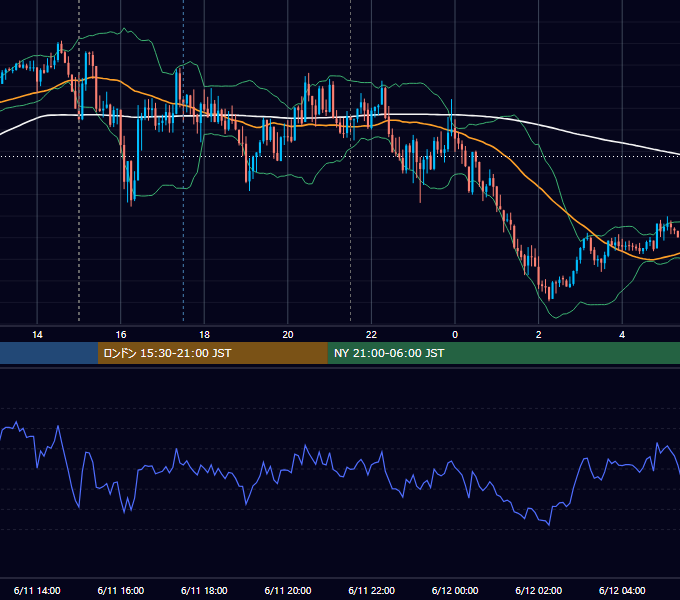The height and width of the screenshot is (600, 680).
Task: Click hour label 2 on price chart axis
Action: tap(539, 335)
